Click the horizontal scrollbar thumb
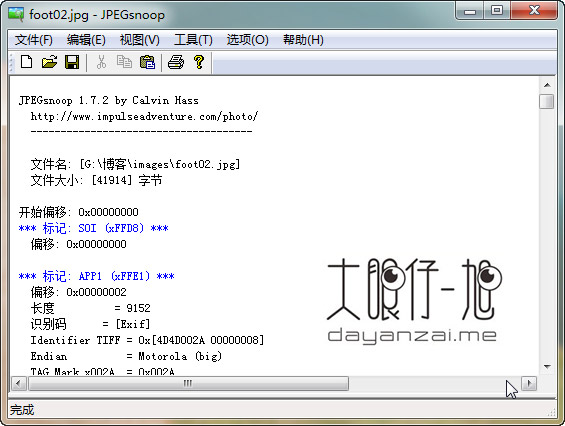The height and width of the screenshot is (426, 565). pos(188,383)
